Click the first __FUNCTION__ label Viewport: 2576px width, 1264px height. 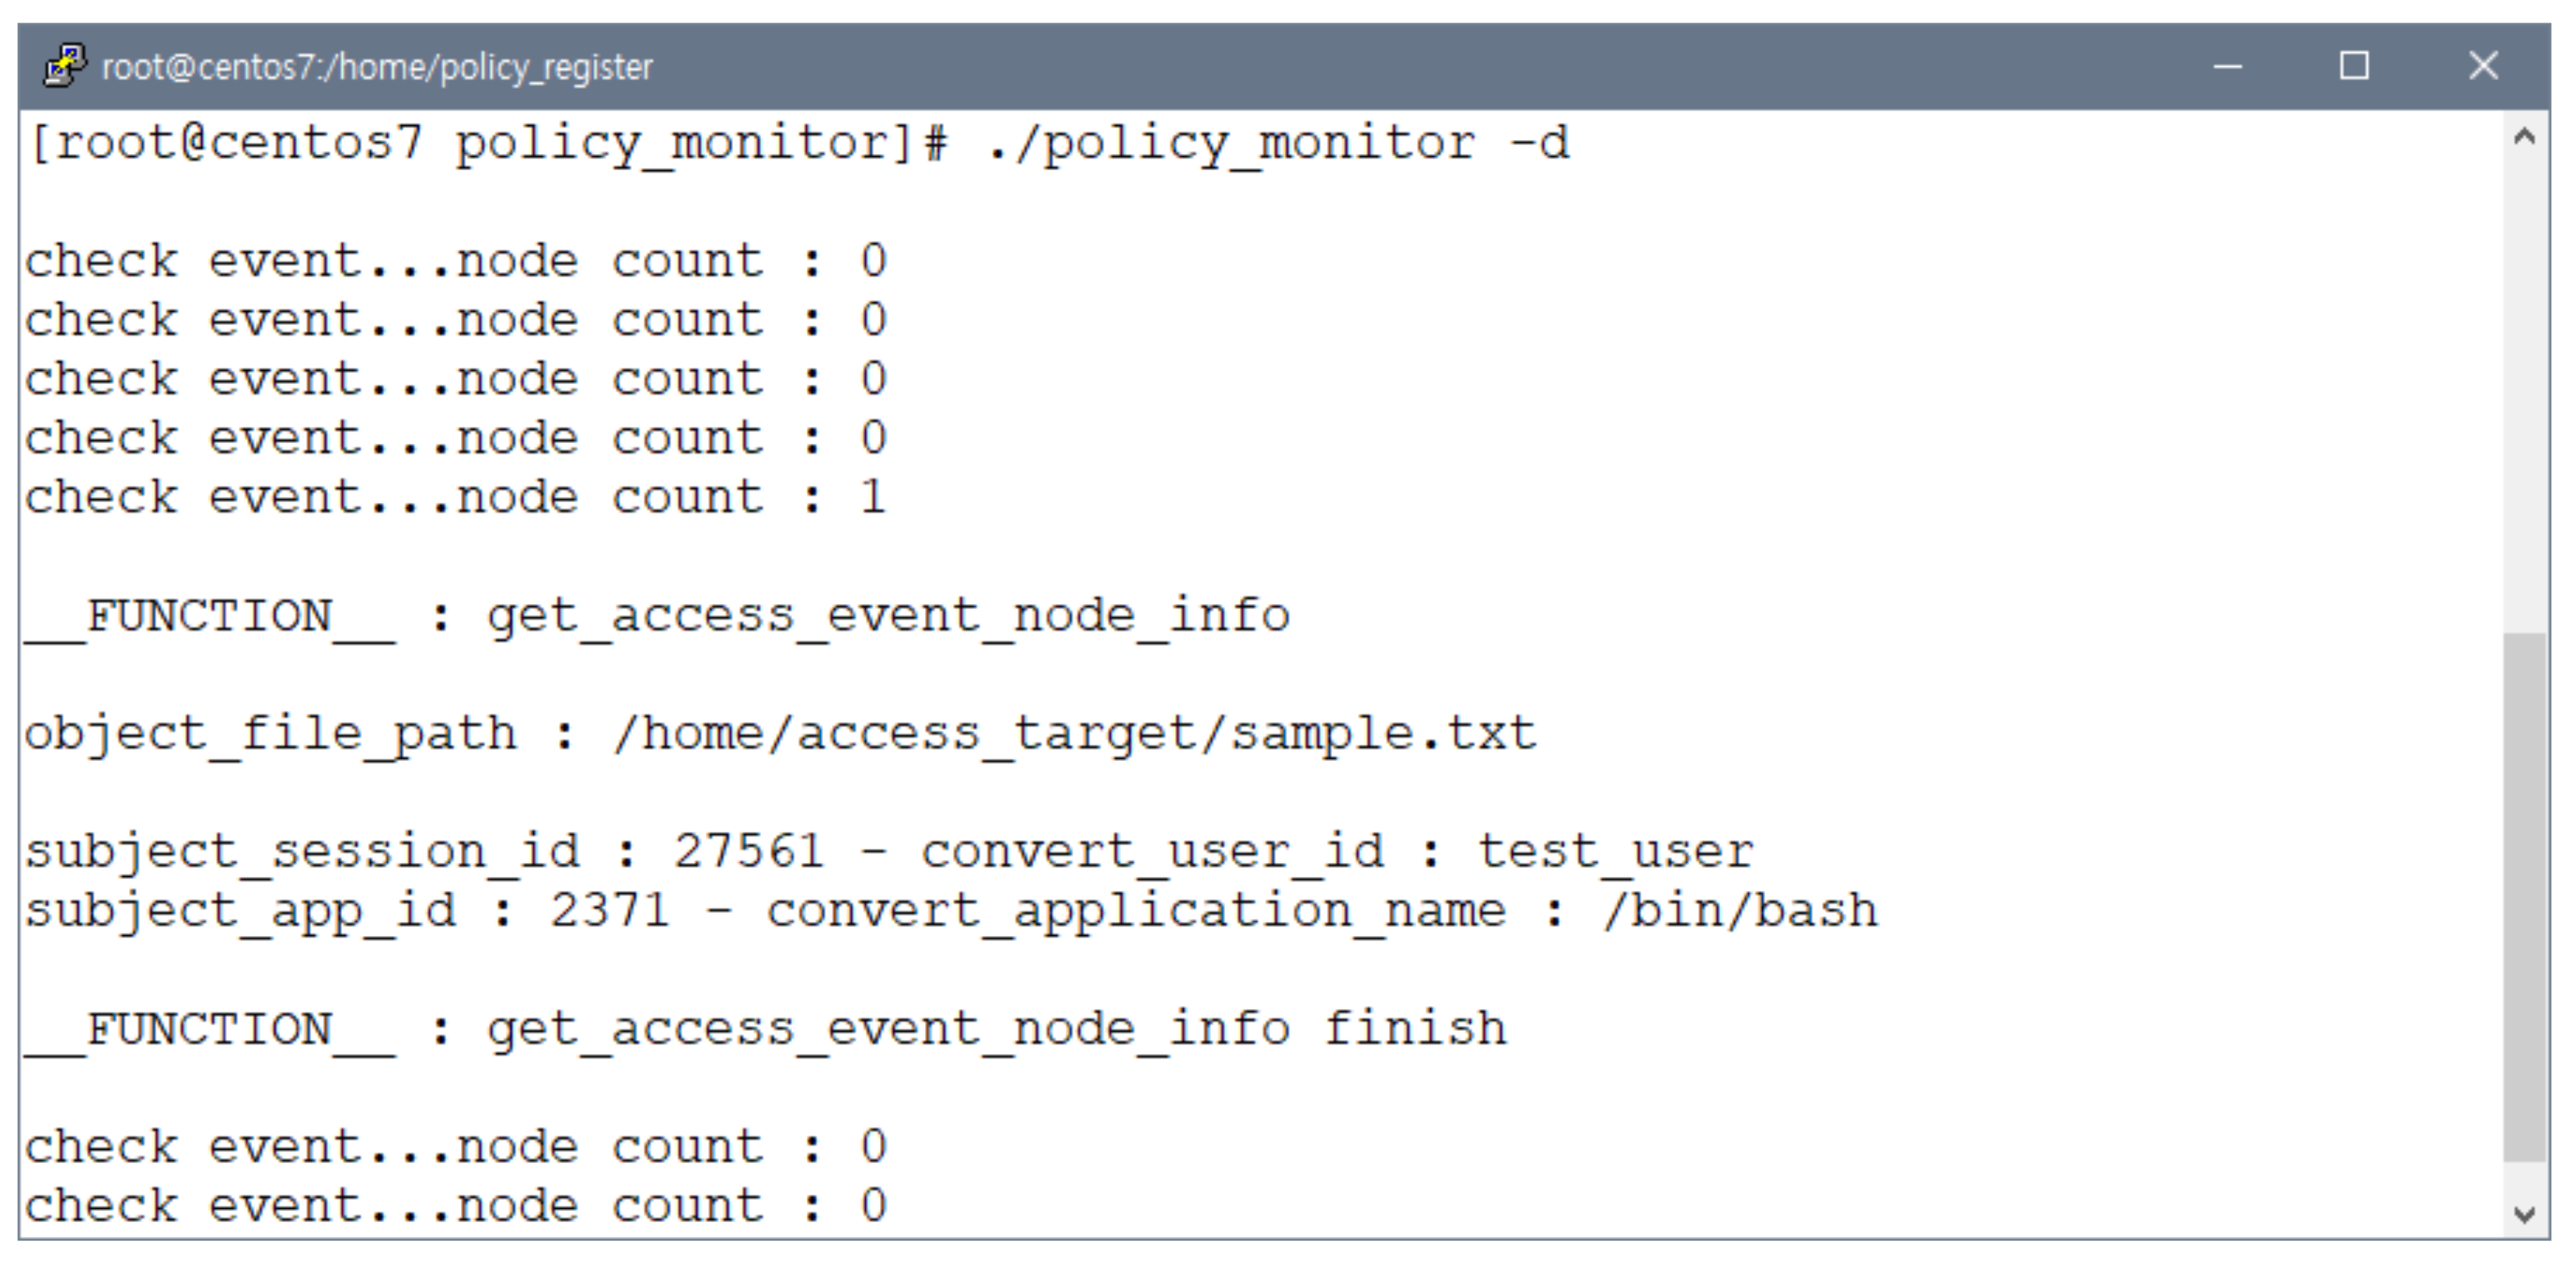click(x=210, y=615)
